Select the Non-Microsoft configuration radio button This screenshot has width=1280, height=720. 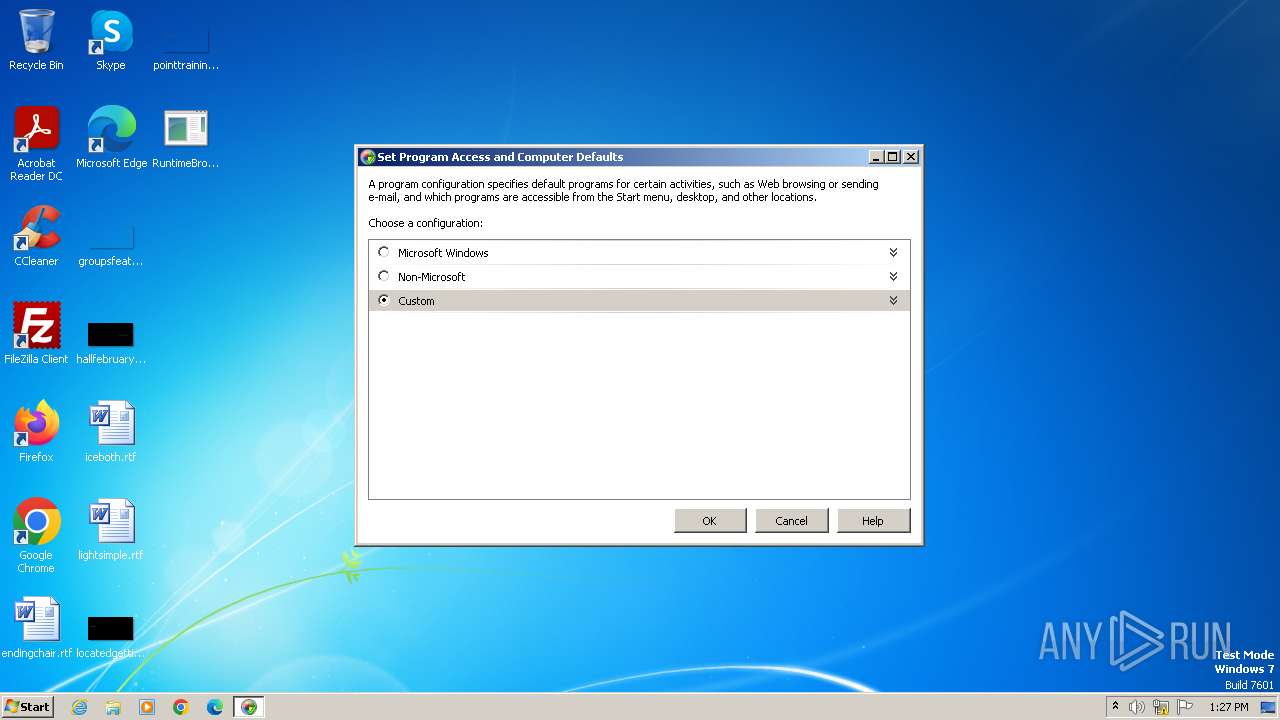384,276
